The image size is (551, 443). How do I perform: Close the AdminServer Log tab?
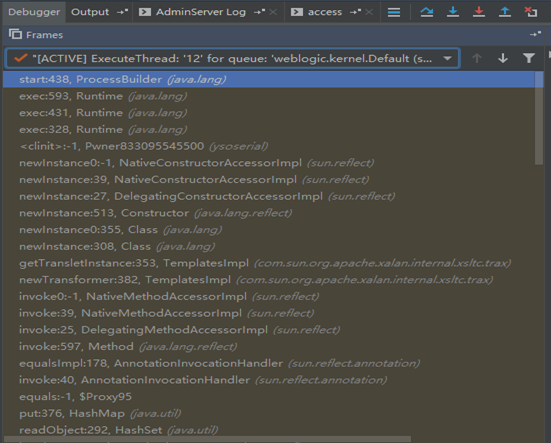click(x=273, y=12)
